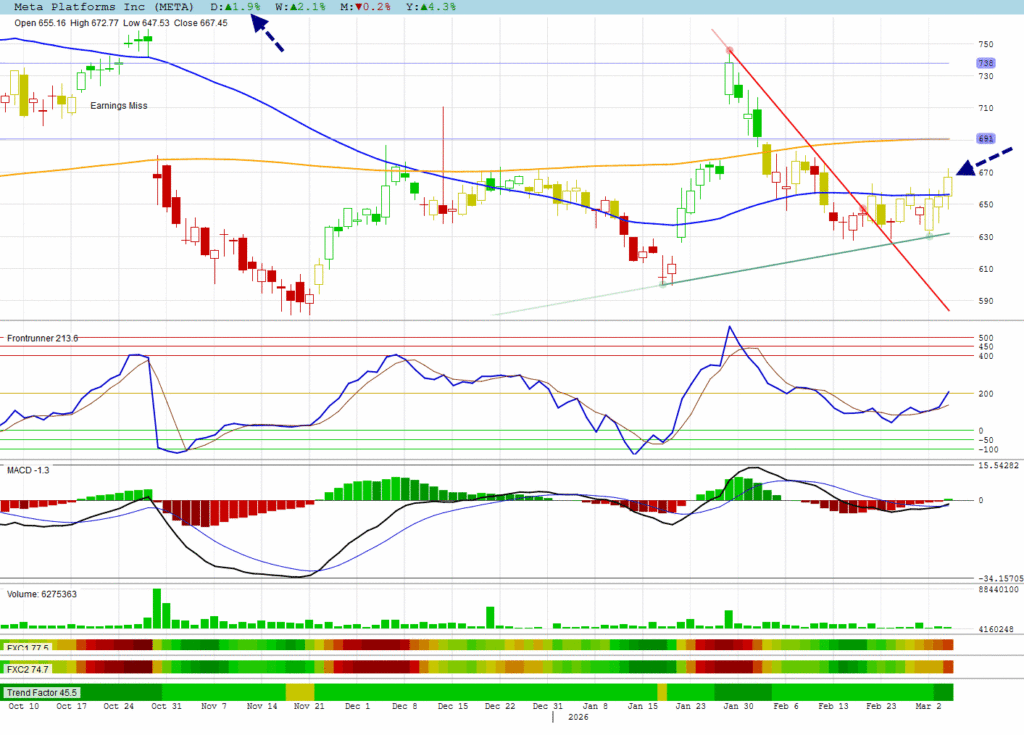Click the MACD -1.3 indicator label
The image size is (1024, 735).
click(x=28, y=469)
